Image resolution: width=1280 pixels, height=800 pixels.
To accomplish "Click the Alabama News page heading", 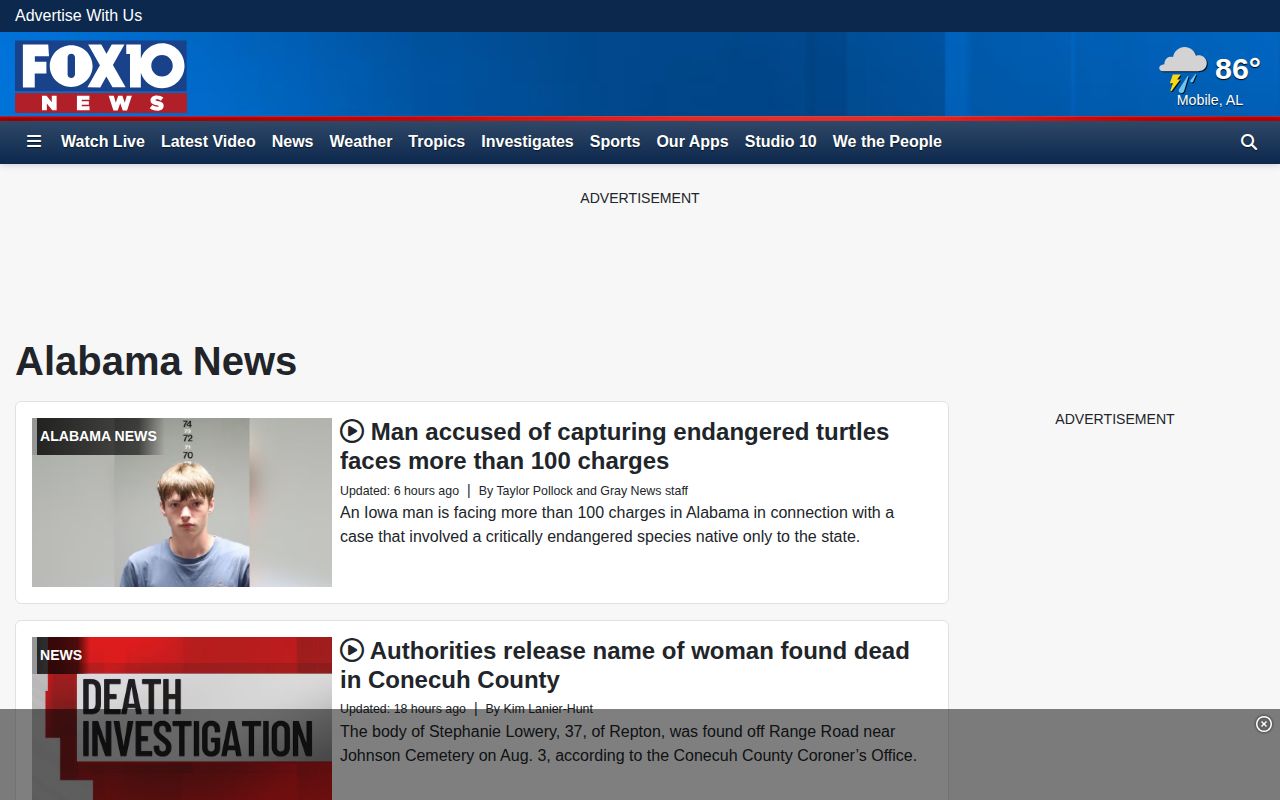I will [156, 361].
